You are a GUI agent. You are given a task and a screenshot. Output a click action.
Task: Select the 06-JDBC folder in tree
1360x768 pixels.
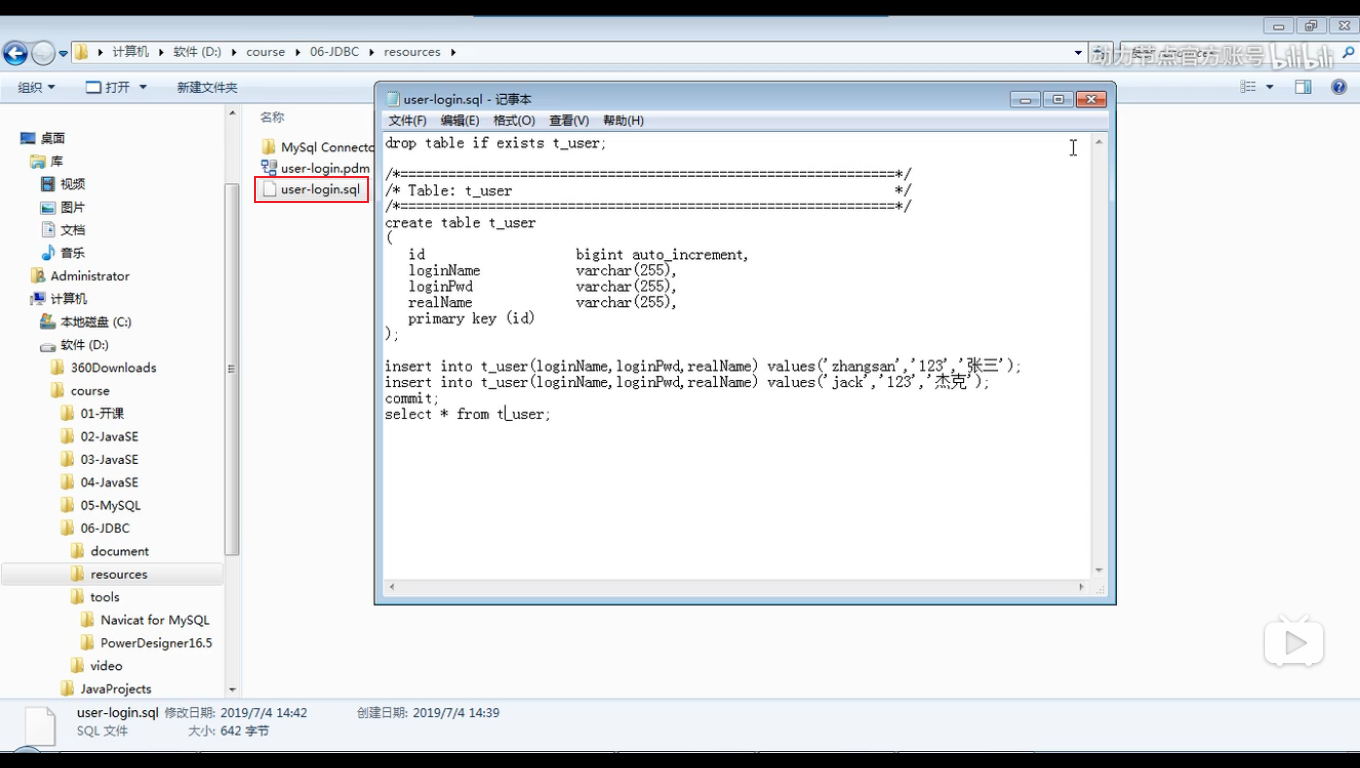tap(96, 528)
